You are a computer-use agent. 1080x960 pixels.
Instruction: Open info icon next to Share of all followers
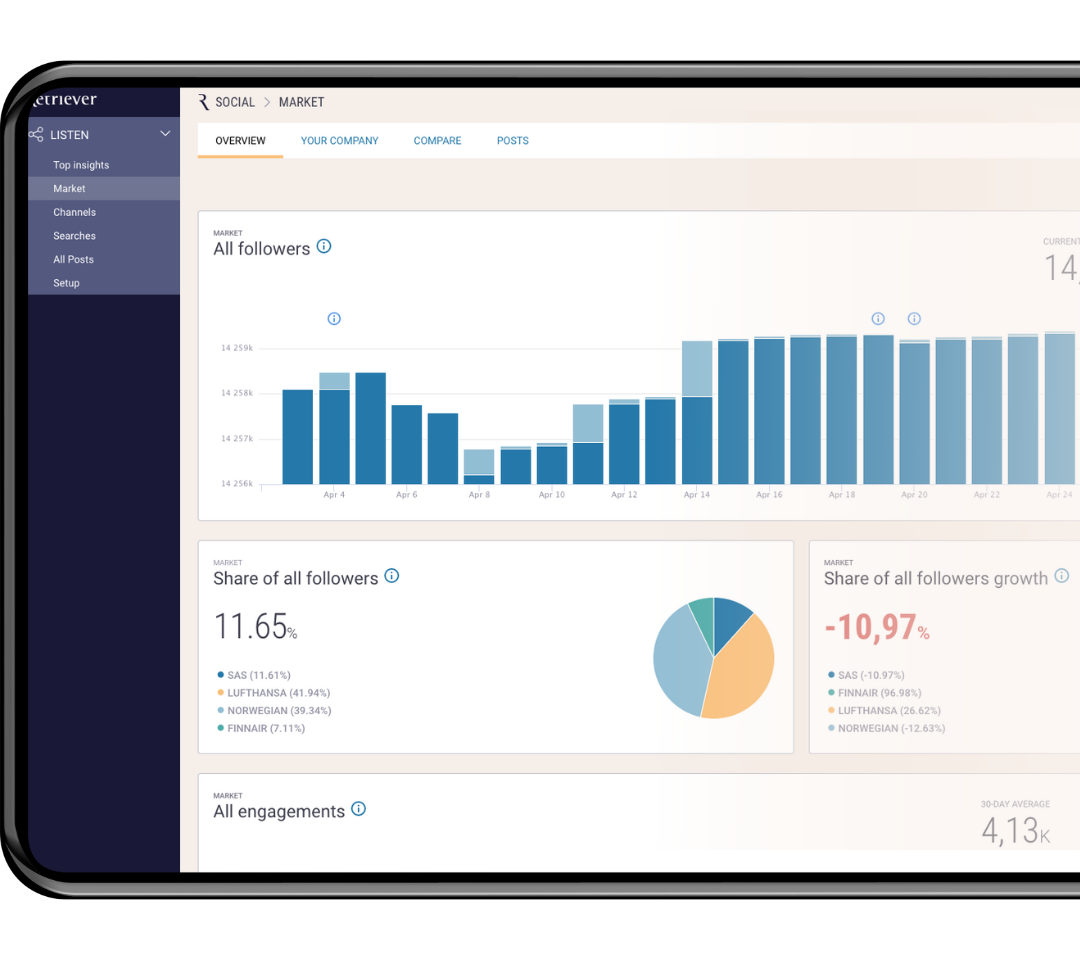pos(392,576)
